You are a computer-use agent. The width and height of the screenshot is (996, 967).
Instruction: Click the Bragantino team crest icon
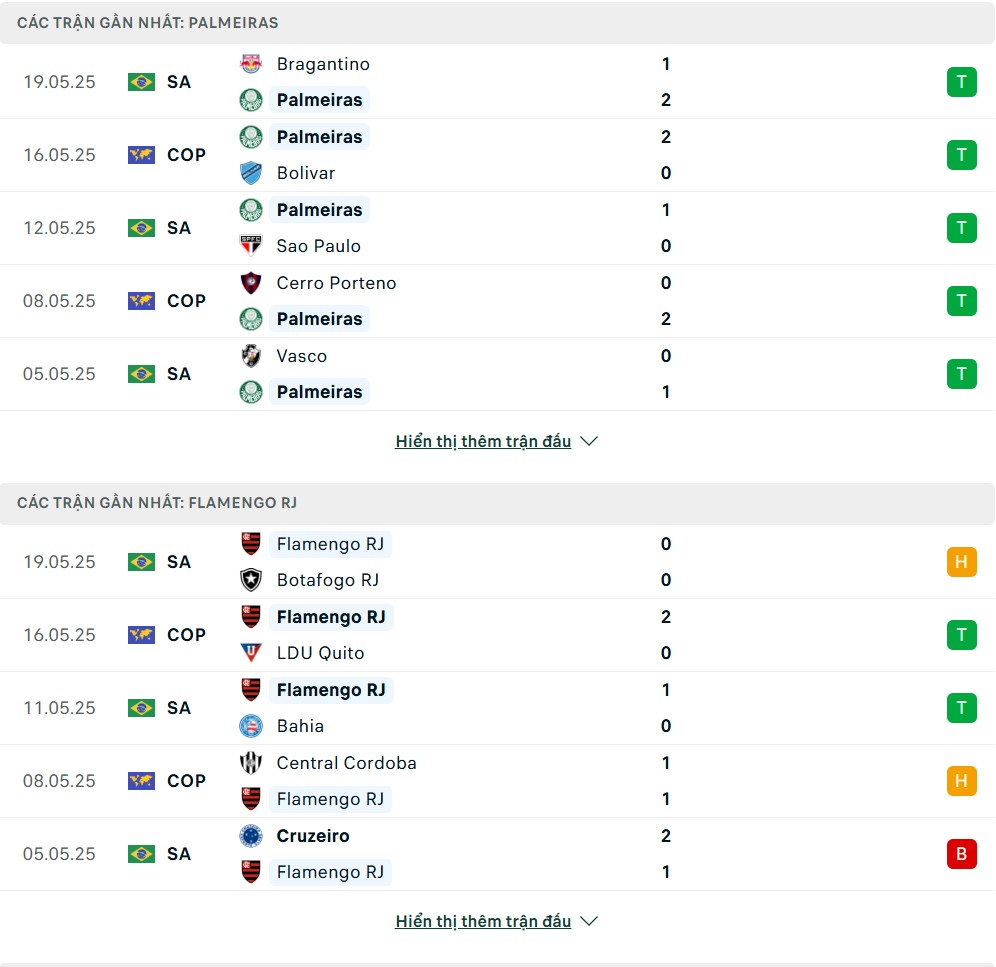click(x=251, y=64)
